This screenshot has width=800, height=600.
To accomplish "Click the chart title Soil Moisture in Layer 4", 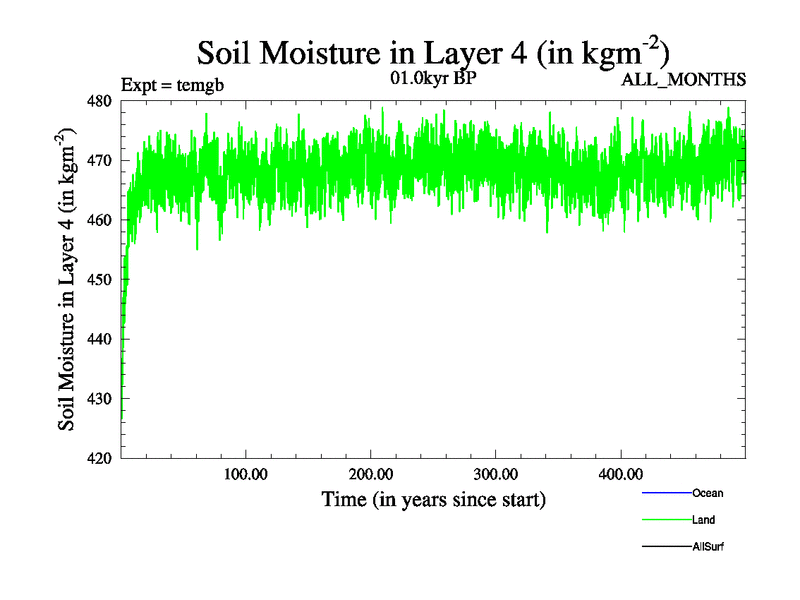I will coord(433,53).
